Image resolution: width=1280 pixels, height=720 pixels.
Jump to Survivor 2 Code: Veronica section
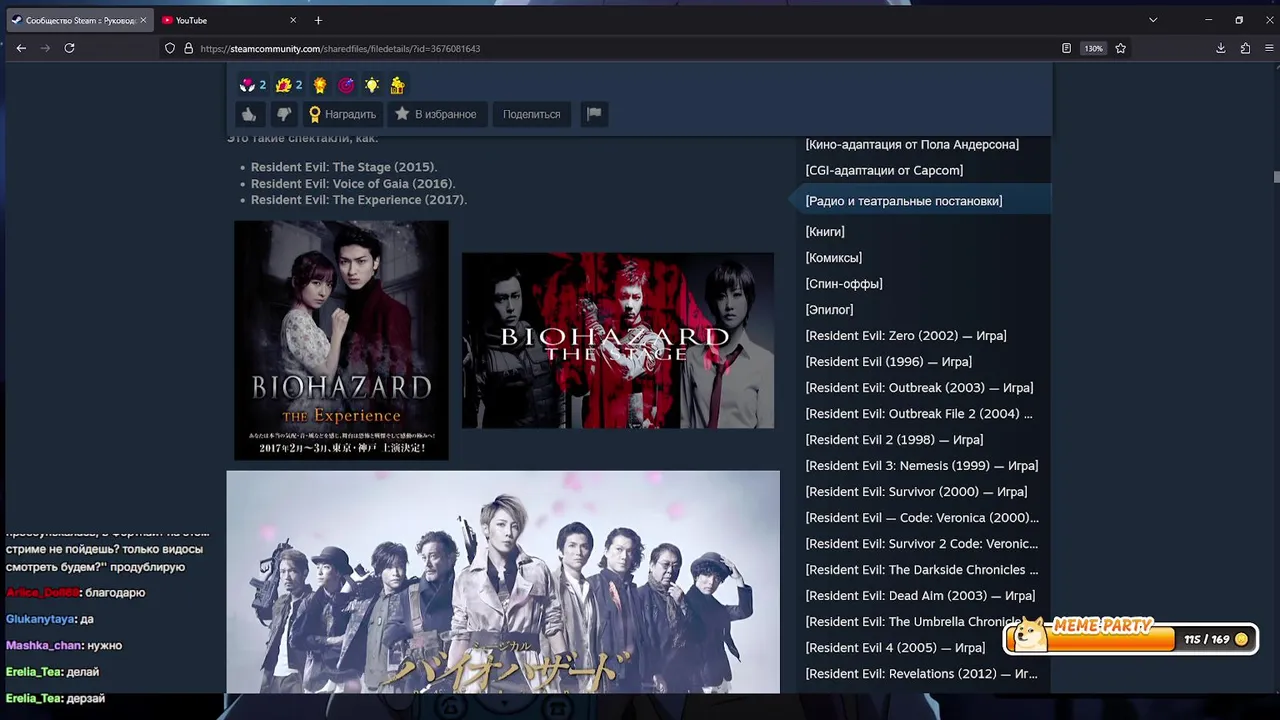922,543
